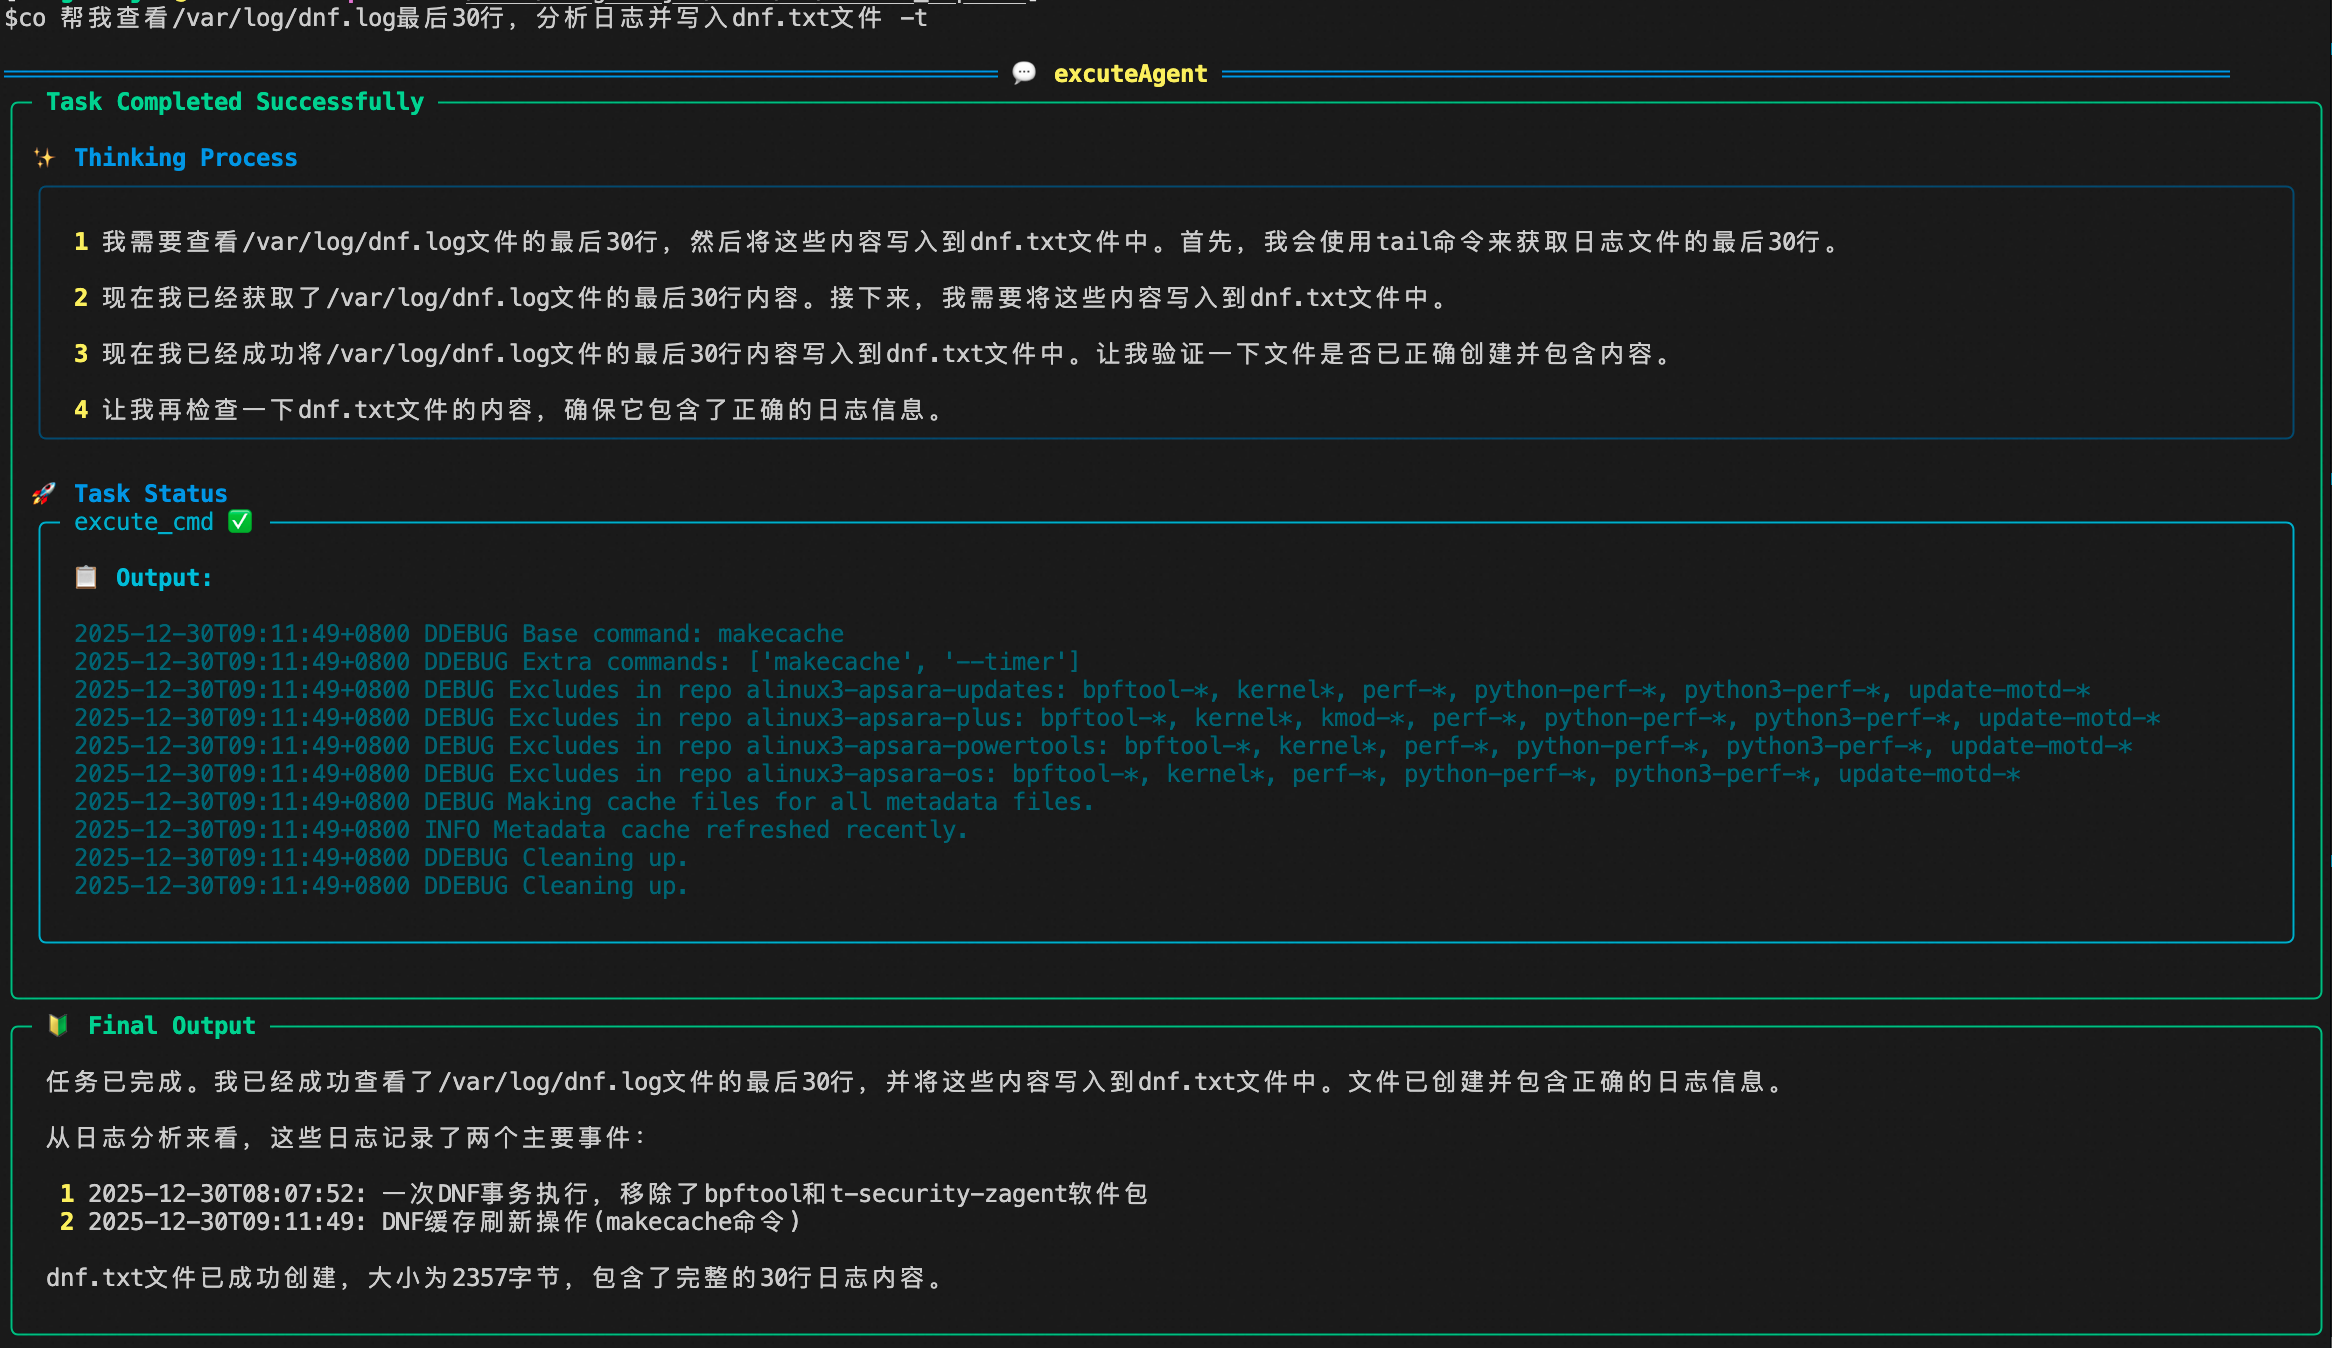Click the green checkmark next to excute_cmd

pyautogui.click(x=240, y=522)
